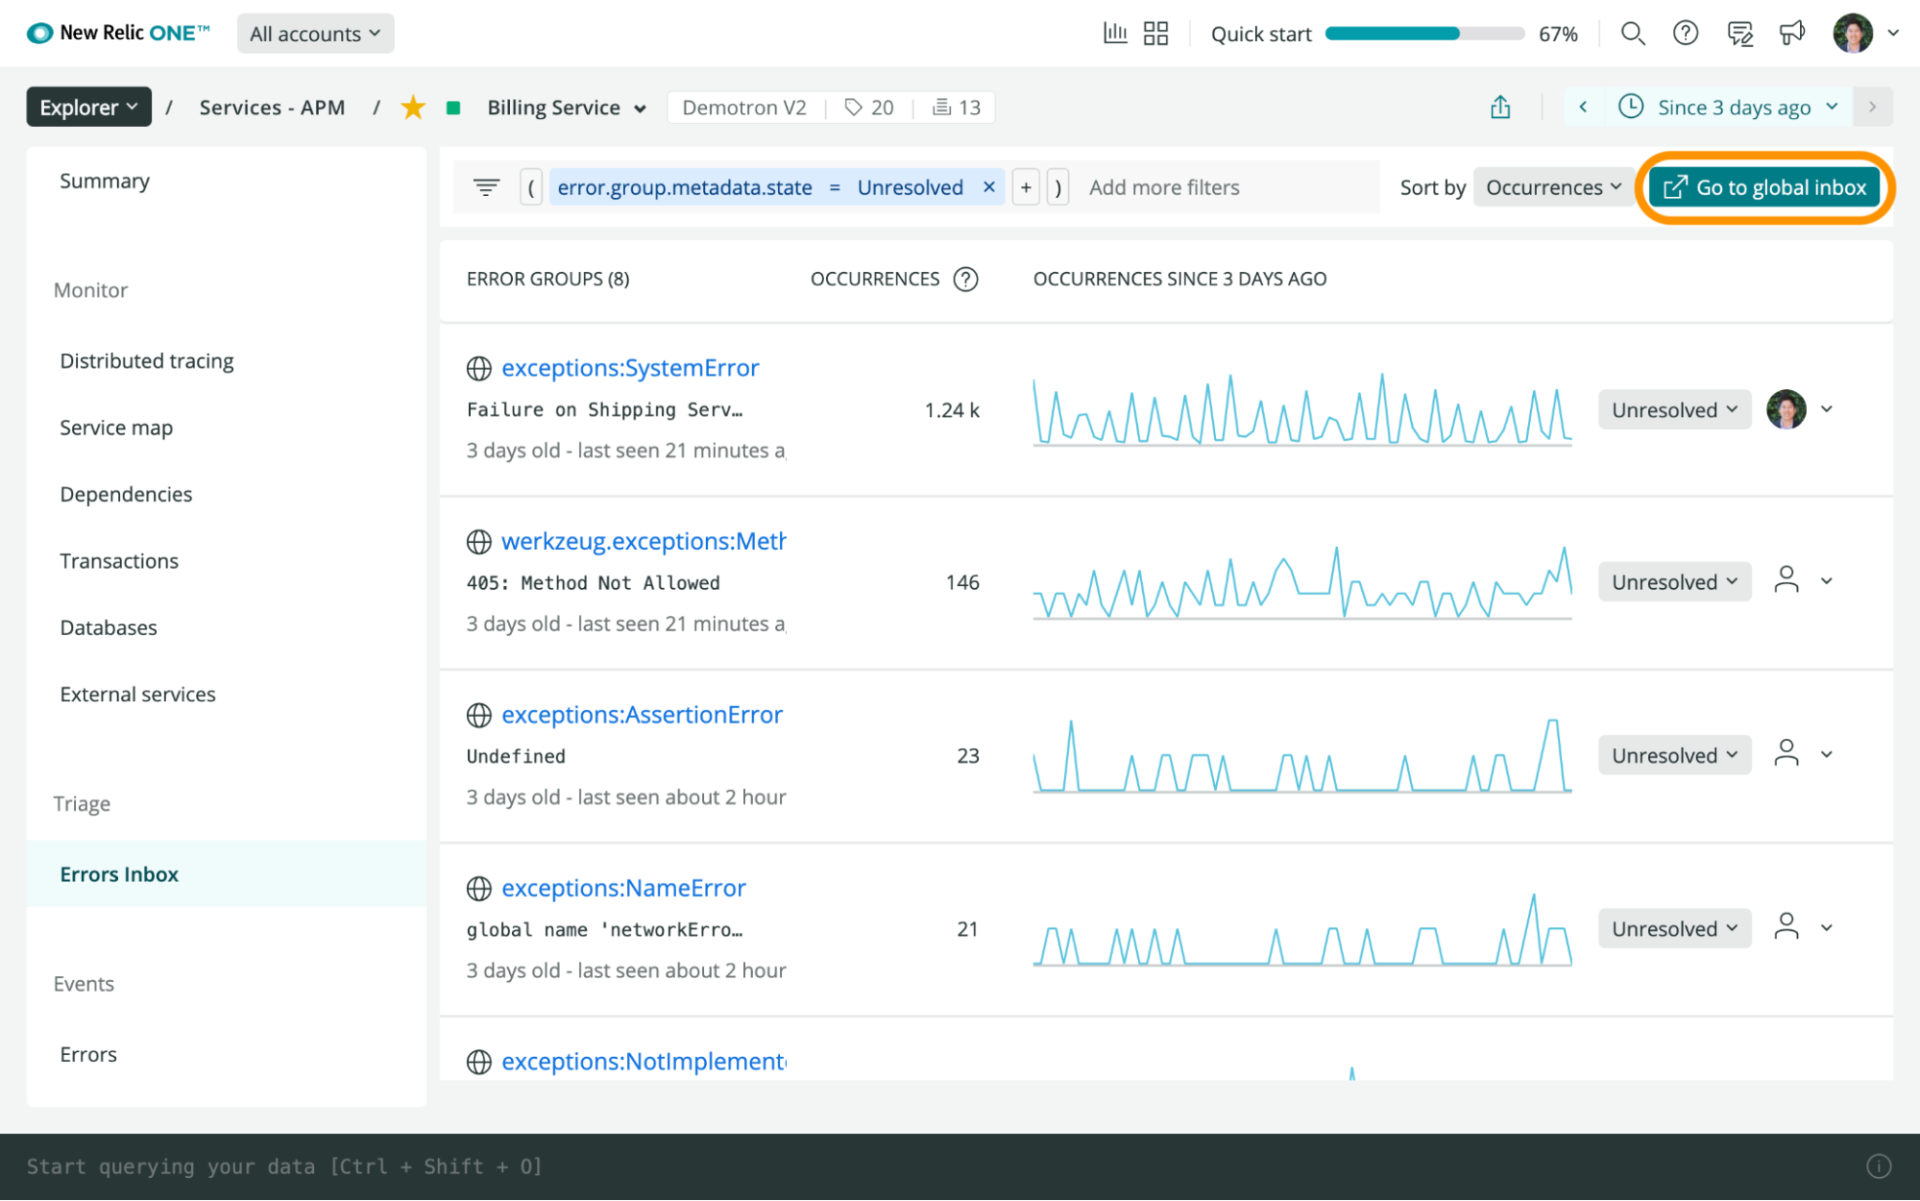Viewport: 1920px width, 1201px height.
Task: Open the dashboards grid icon
Action: [1156, 33]
